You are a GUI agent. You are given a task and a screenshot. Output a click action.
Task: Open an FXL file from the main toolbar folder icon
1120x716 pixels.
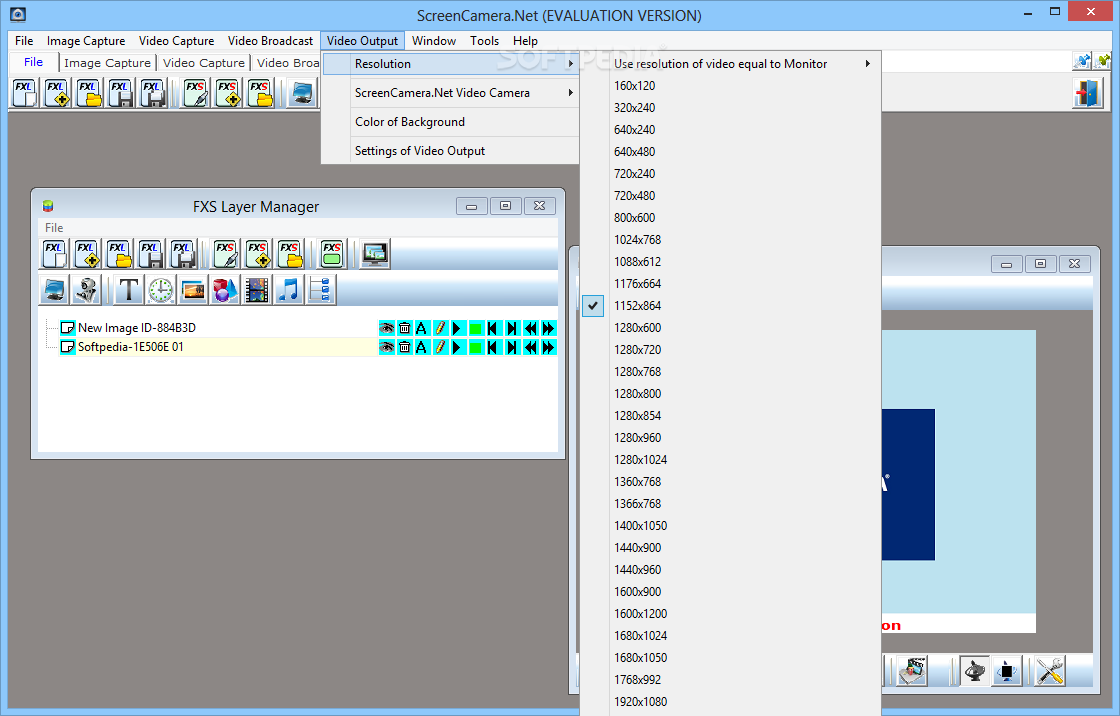click(x=89, y=94)
